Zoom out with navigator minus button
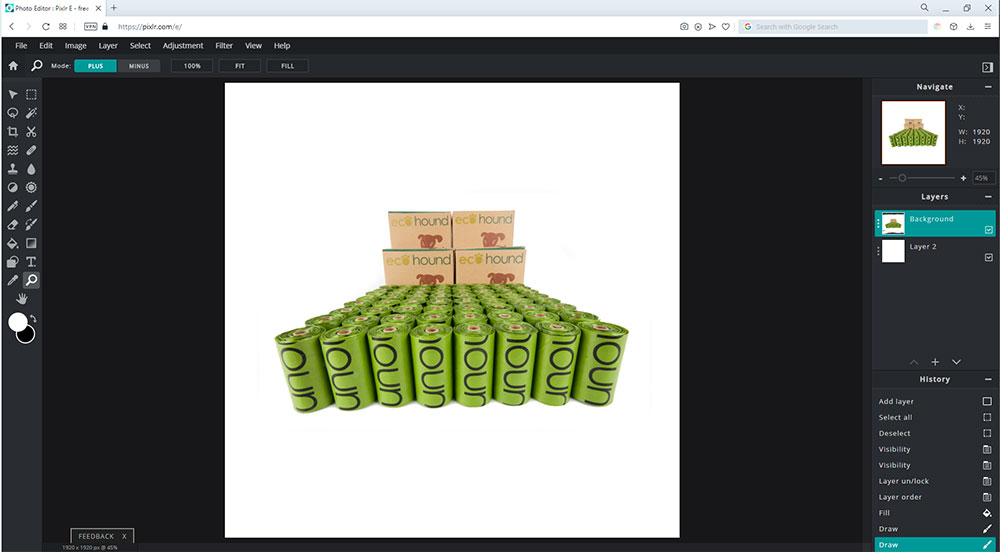 [x=881, y=178]
